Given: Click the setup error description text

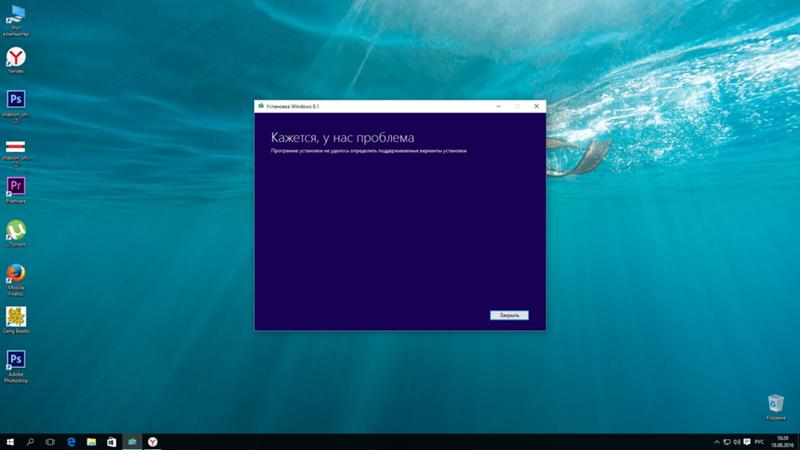Looking at the screenshot, I should pos(368,151).
